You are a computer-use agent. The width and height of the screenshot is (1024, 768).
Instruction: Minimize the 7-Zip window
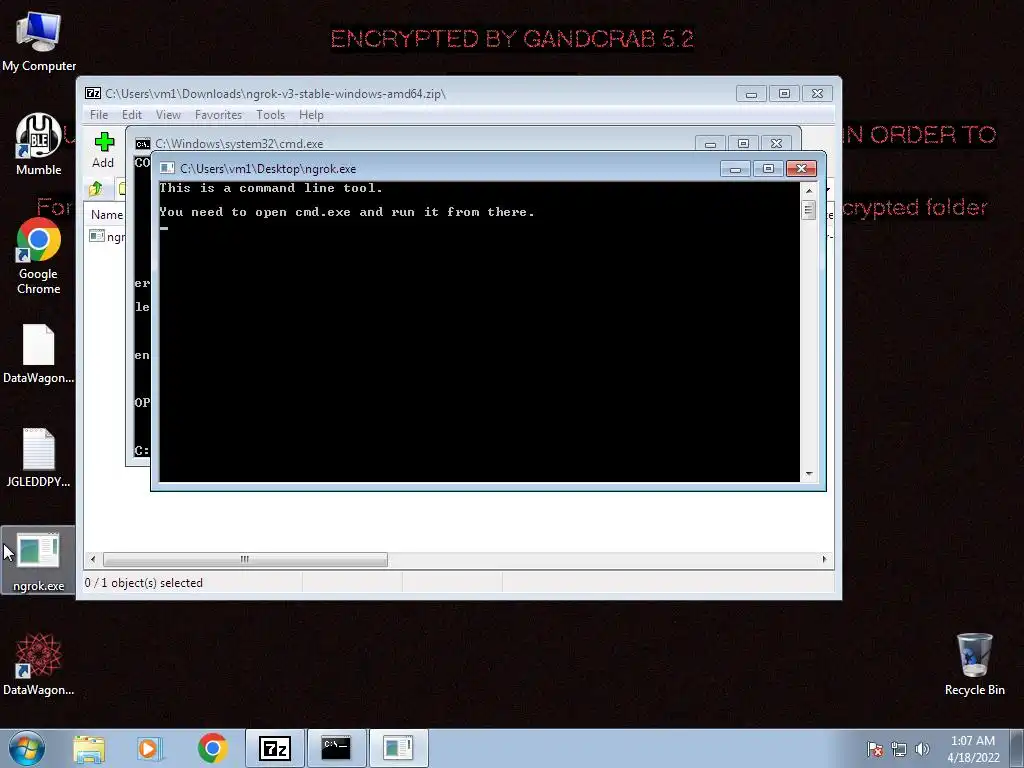[x=751, y=94]
